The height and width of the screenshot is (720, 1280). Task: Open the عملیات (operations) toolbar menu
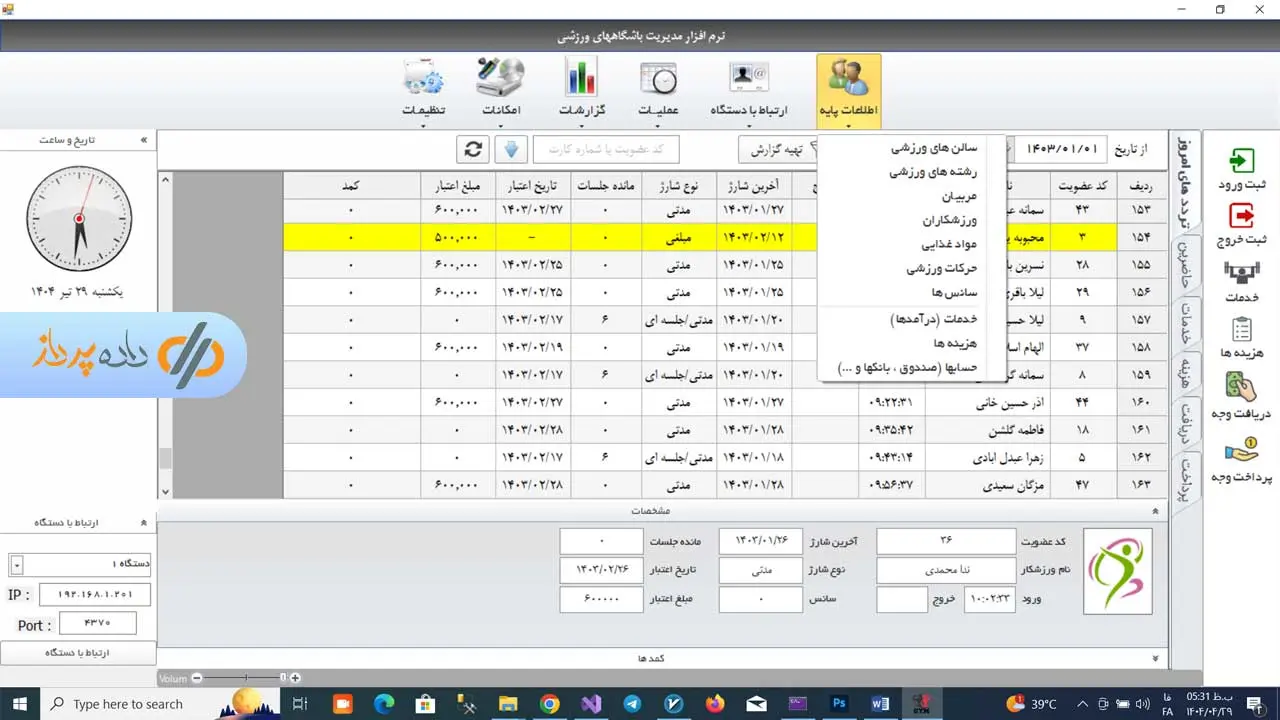[658, 87]
